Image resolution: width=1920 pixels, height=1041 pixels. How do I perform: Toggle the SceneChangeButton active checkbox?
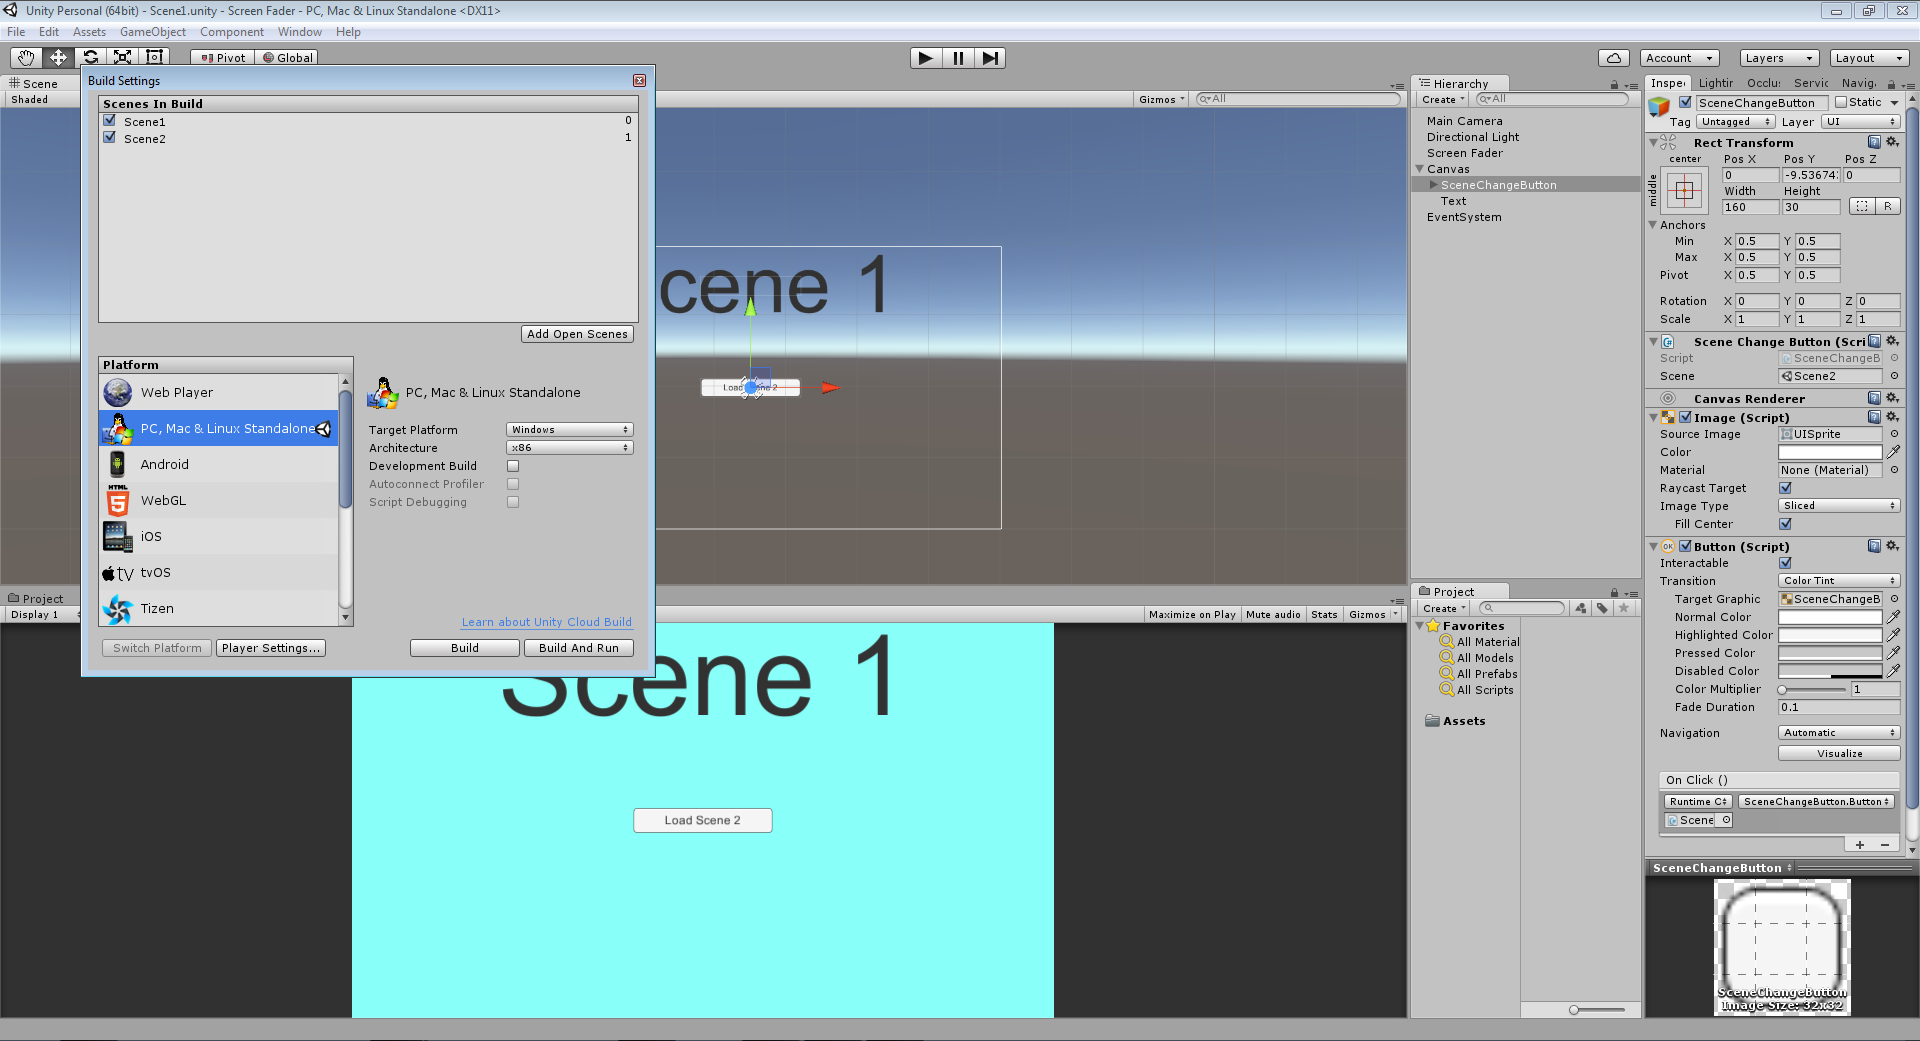point(1685,102)
